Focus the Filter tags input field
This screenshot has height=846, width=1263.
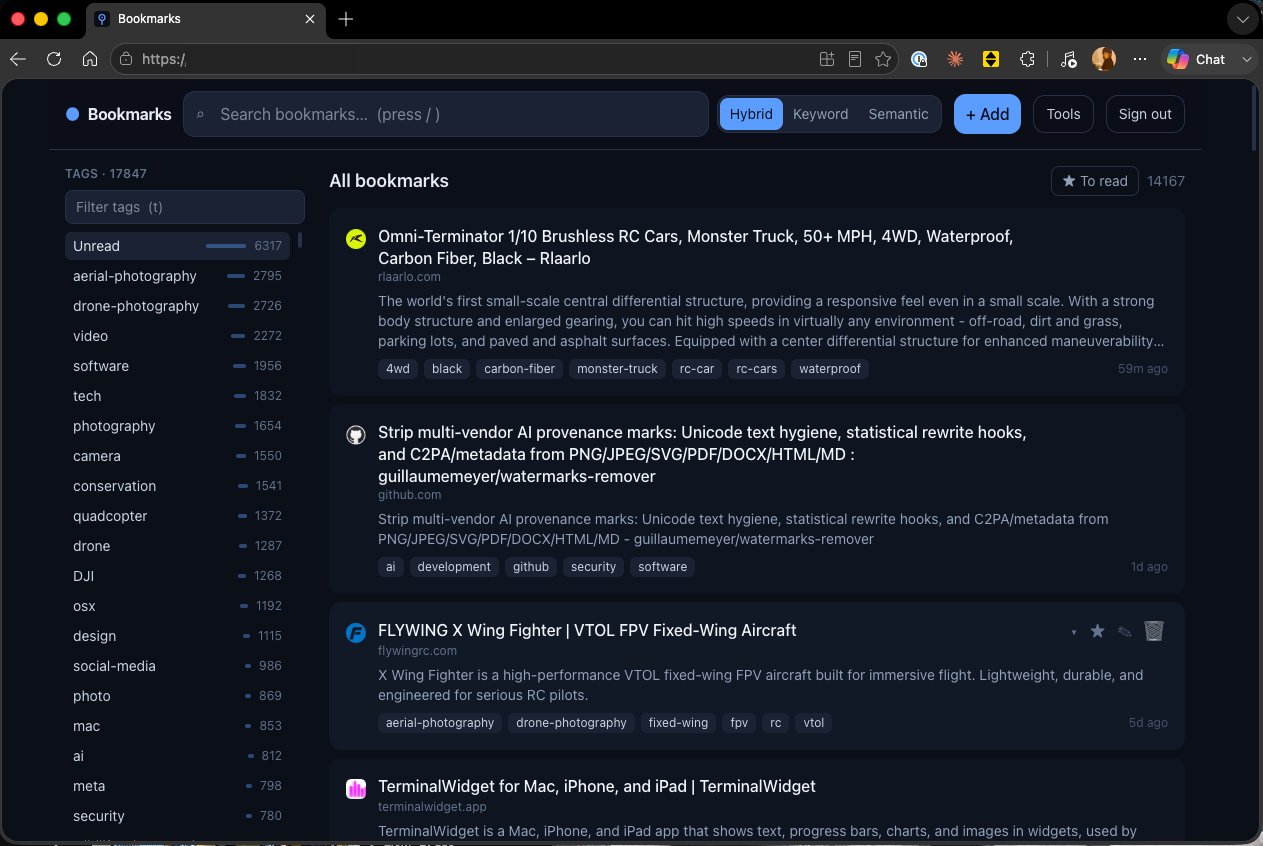click(x=185, y=207)
